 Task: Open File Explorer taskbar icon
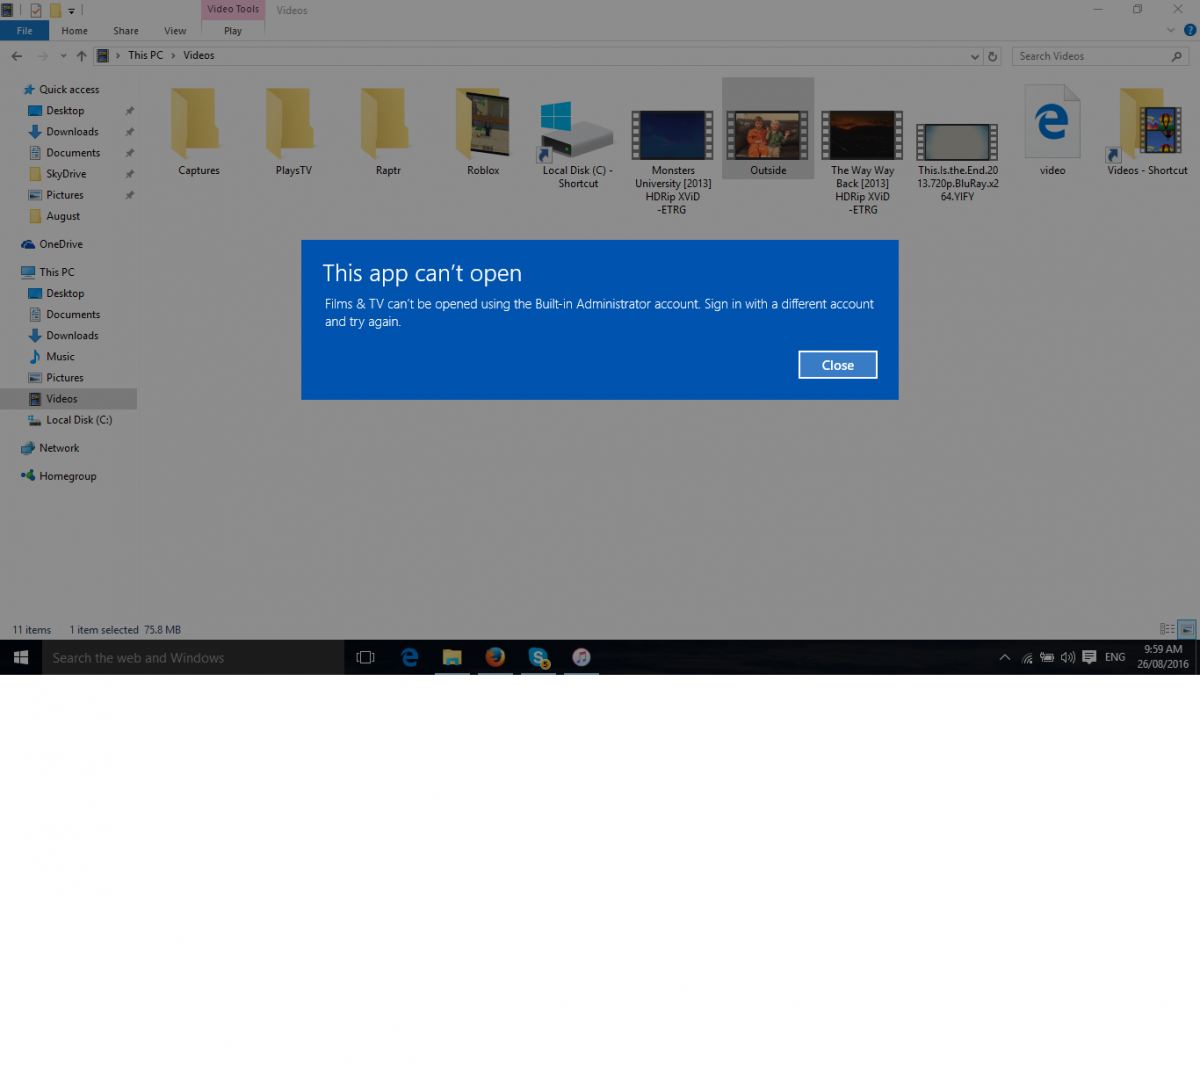point(452,657)
